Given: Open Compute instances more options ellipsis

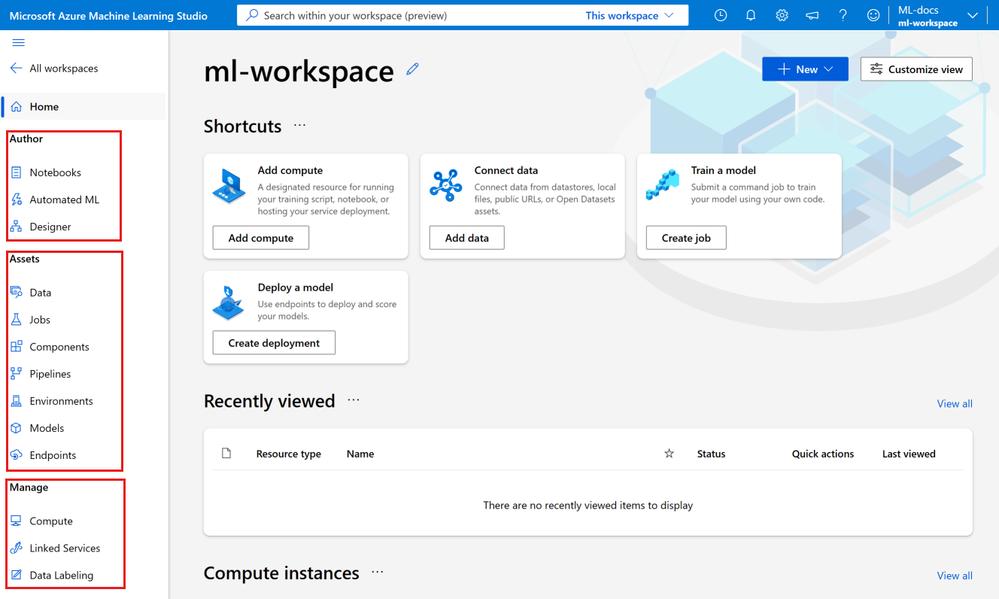Looking at the screenshot, I should [378, 572].
